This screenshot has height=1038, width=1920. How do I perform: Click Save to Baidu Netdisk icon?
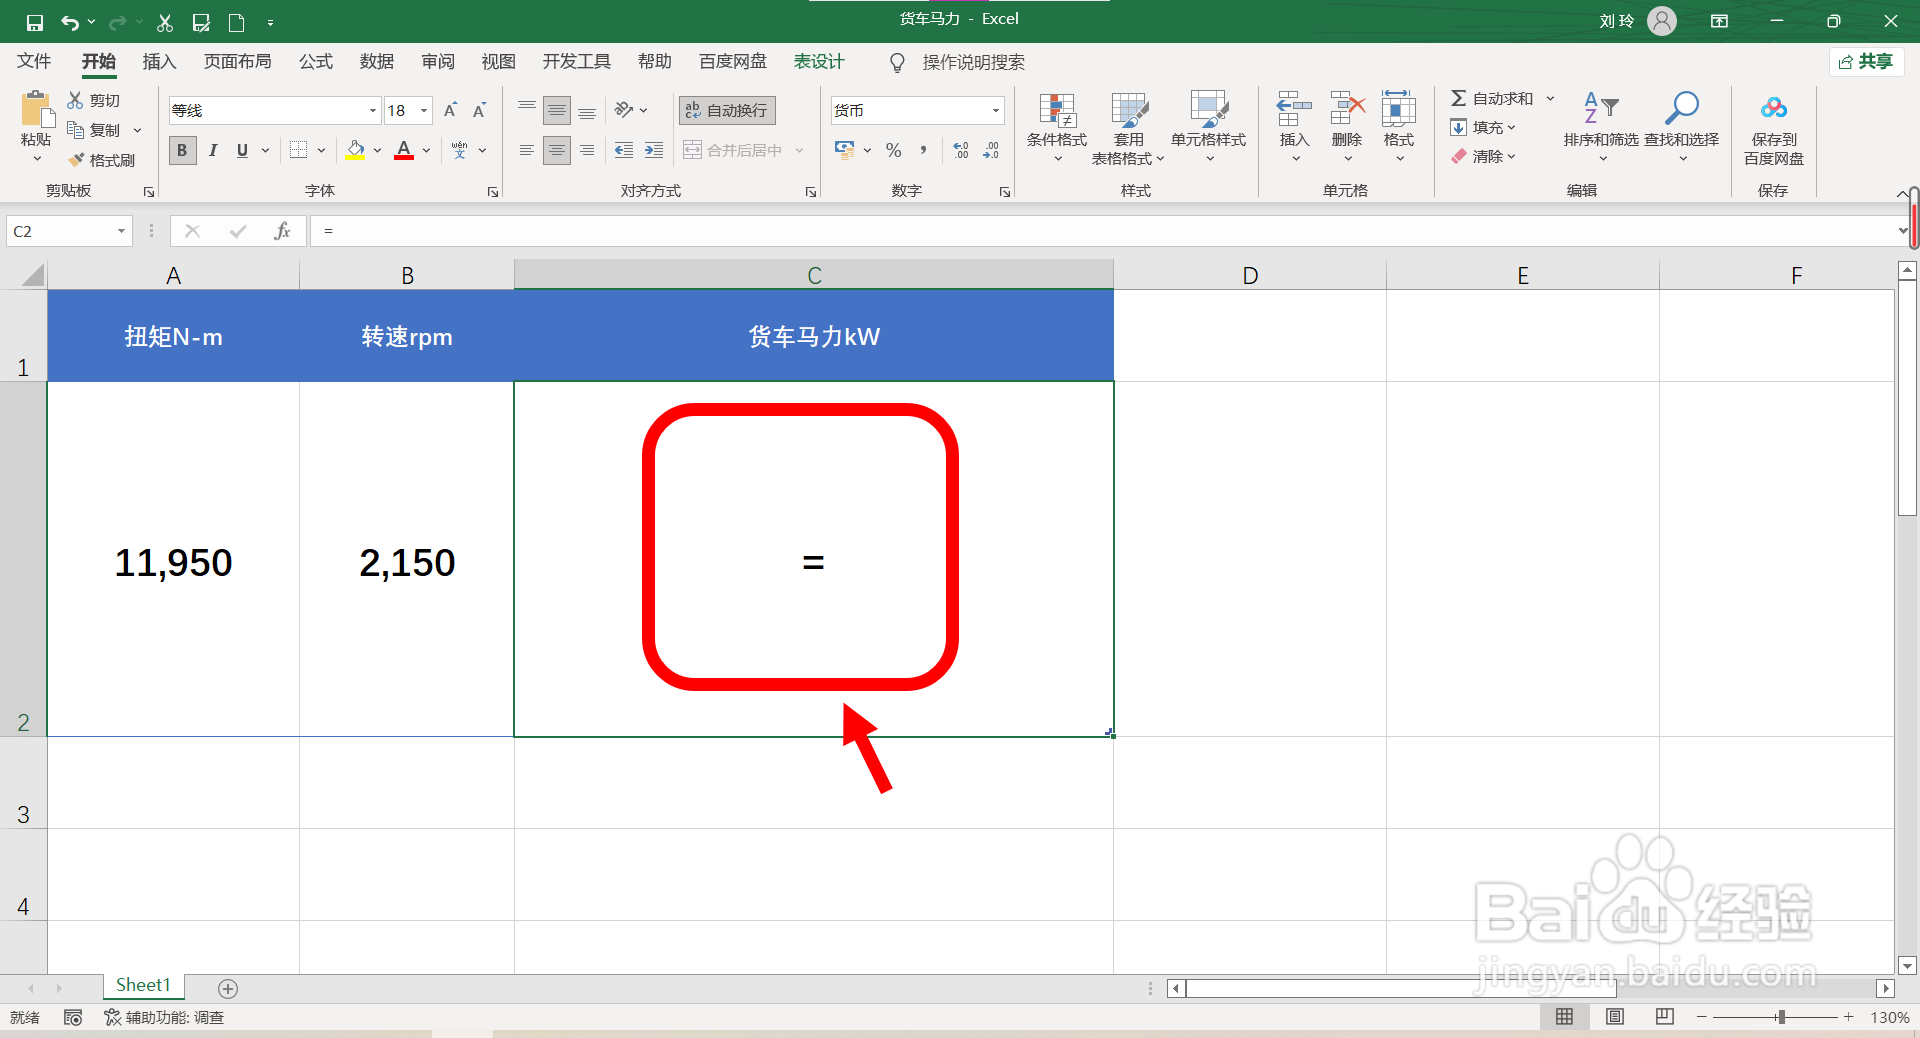tap(1774, 108)
